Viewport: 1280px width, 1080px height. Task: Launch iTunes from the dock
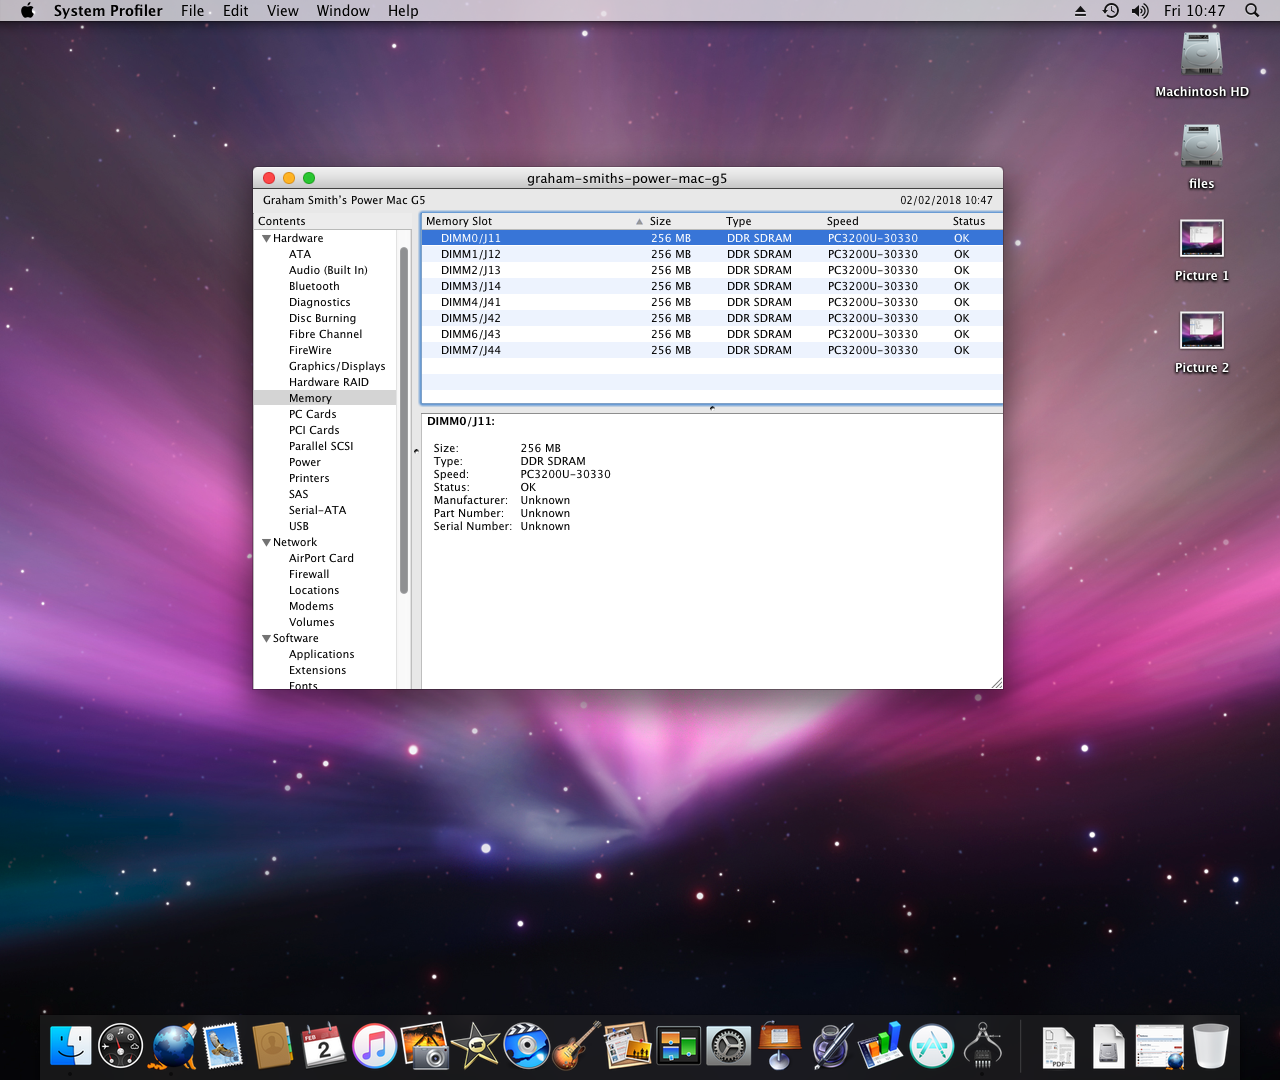[375, 1046]
